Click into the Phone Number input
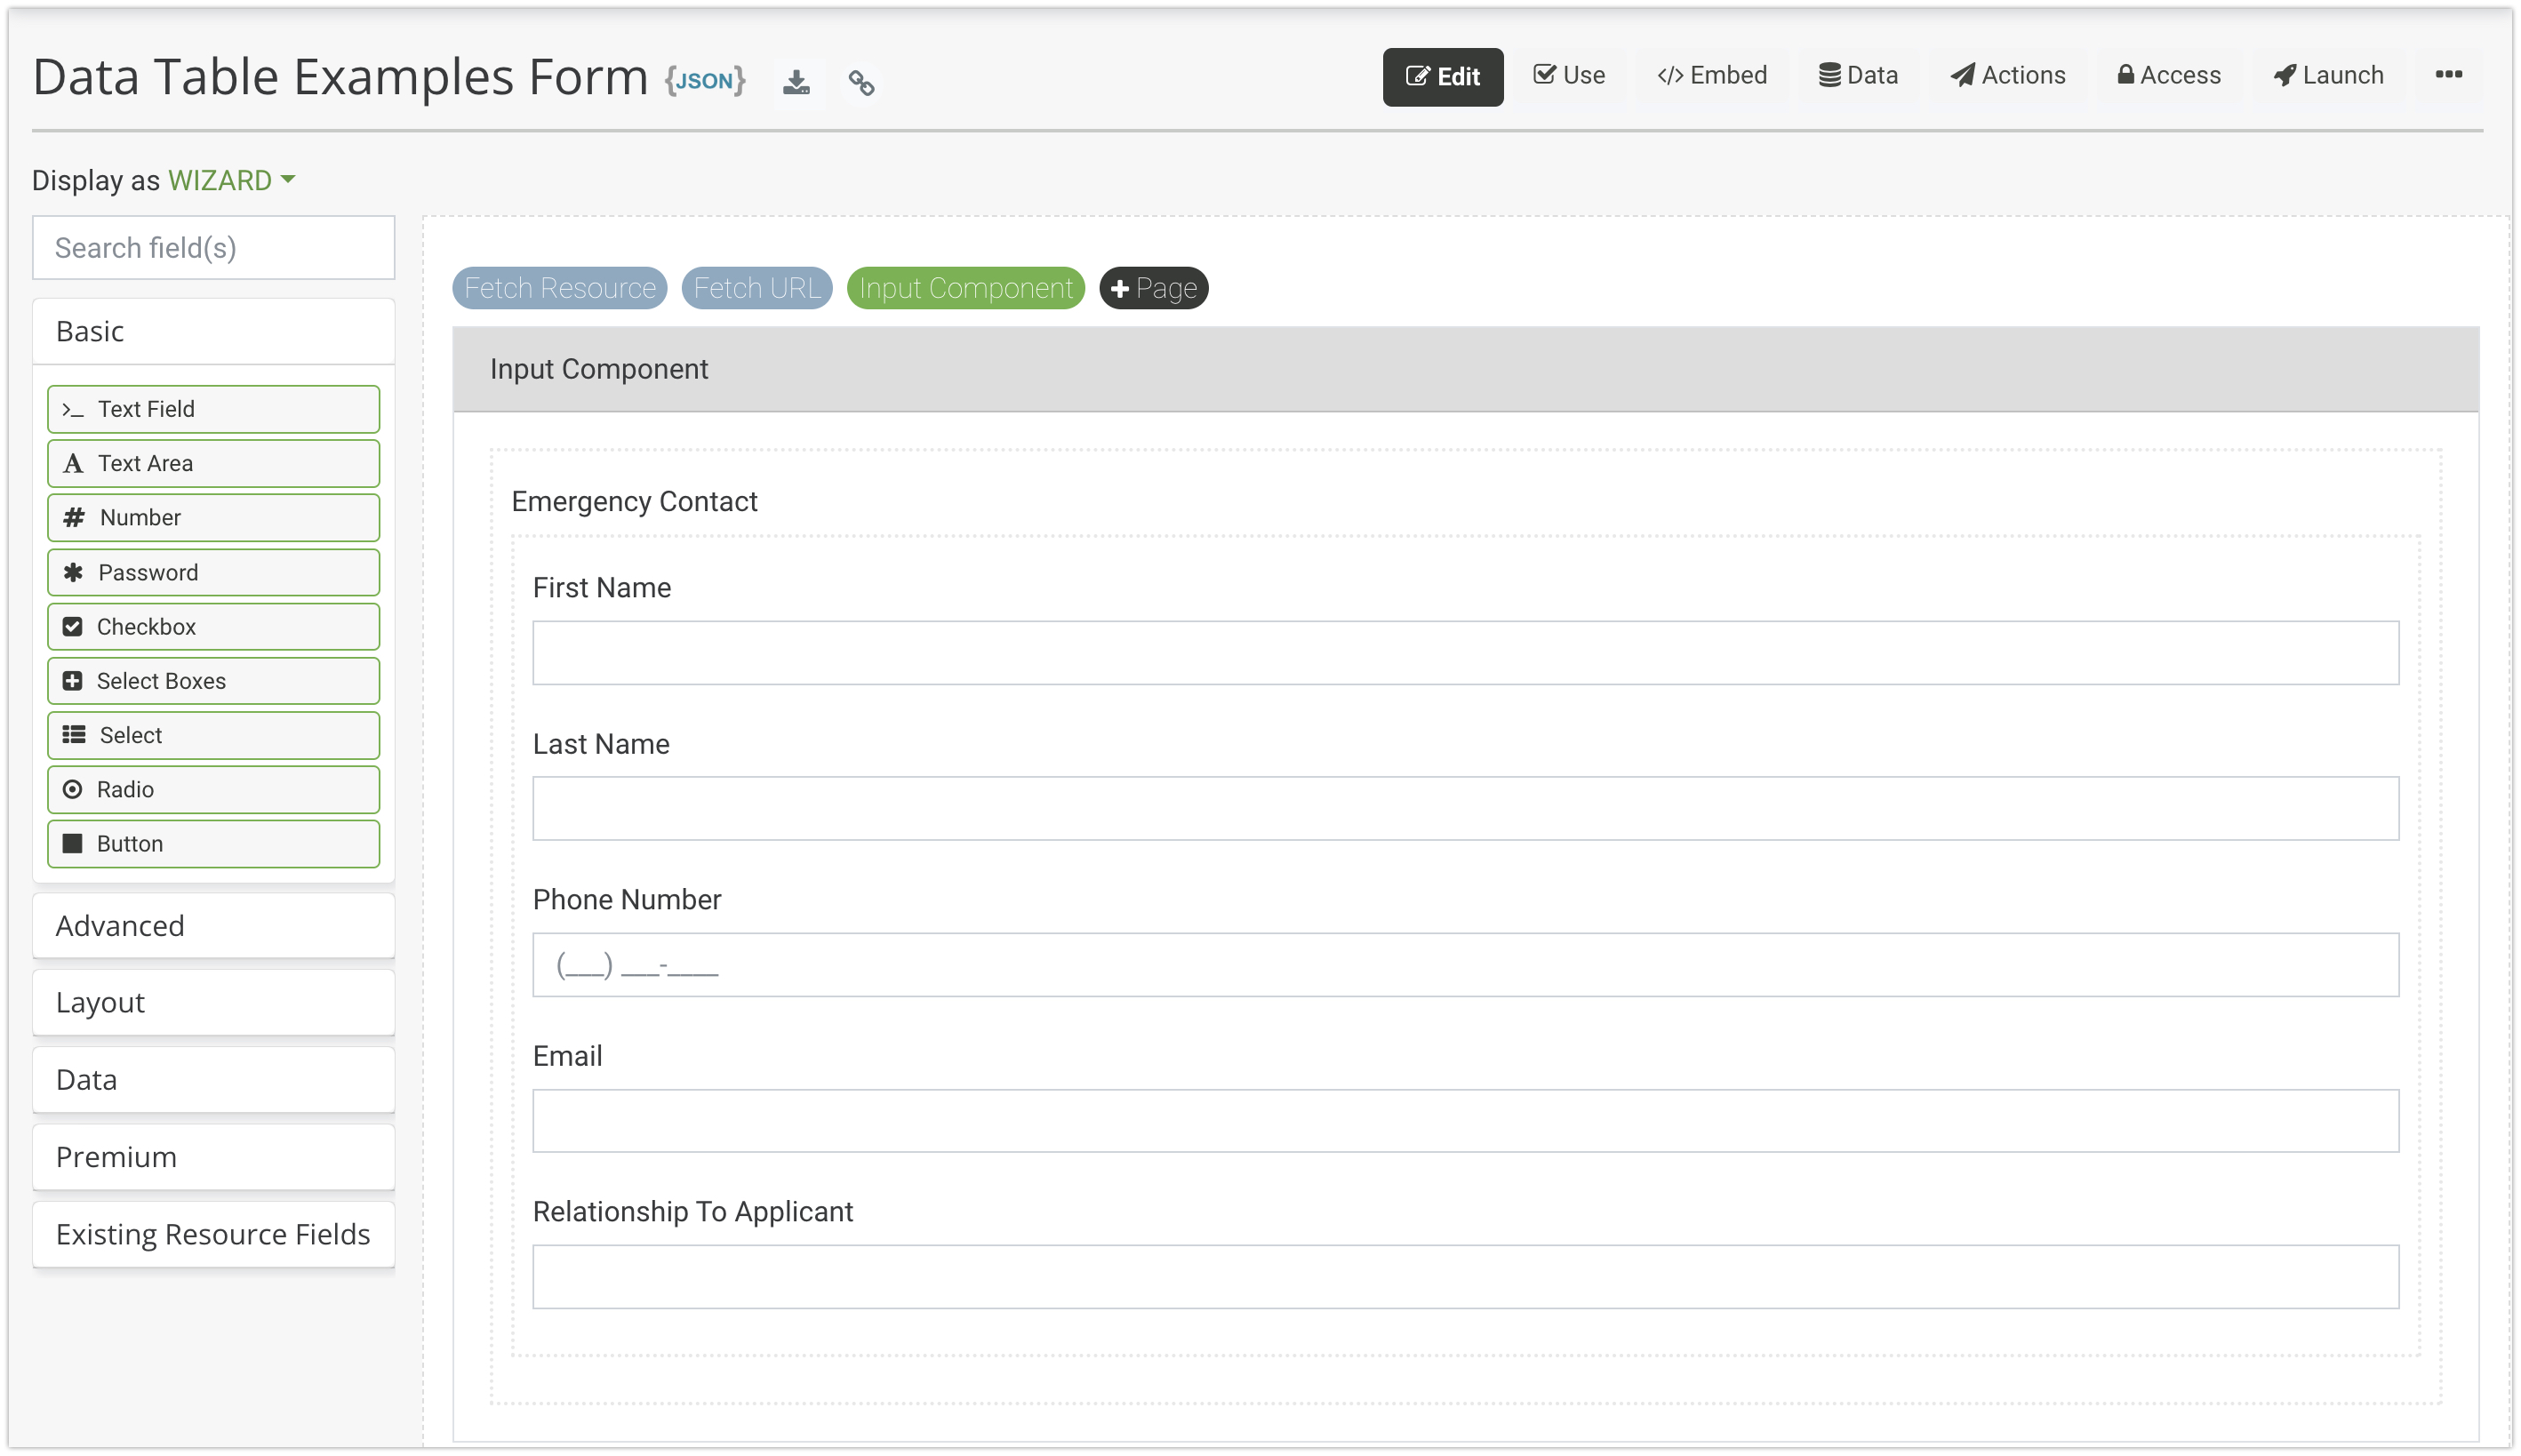 (x=1464, y=965)
